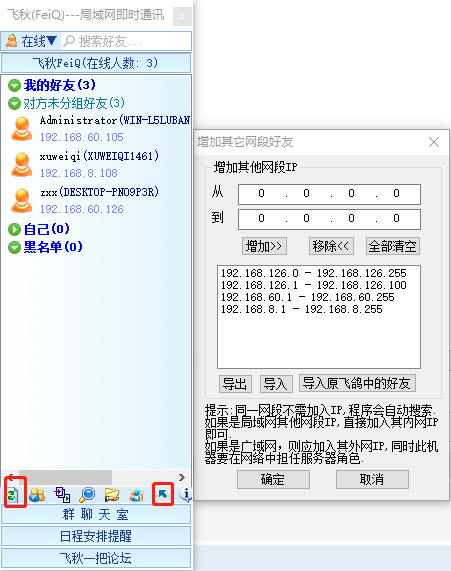
Task: Select contact xuweiqi(XUWEIQI1461)
Action: click(99, 156)
